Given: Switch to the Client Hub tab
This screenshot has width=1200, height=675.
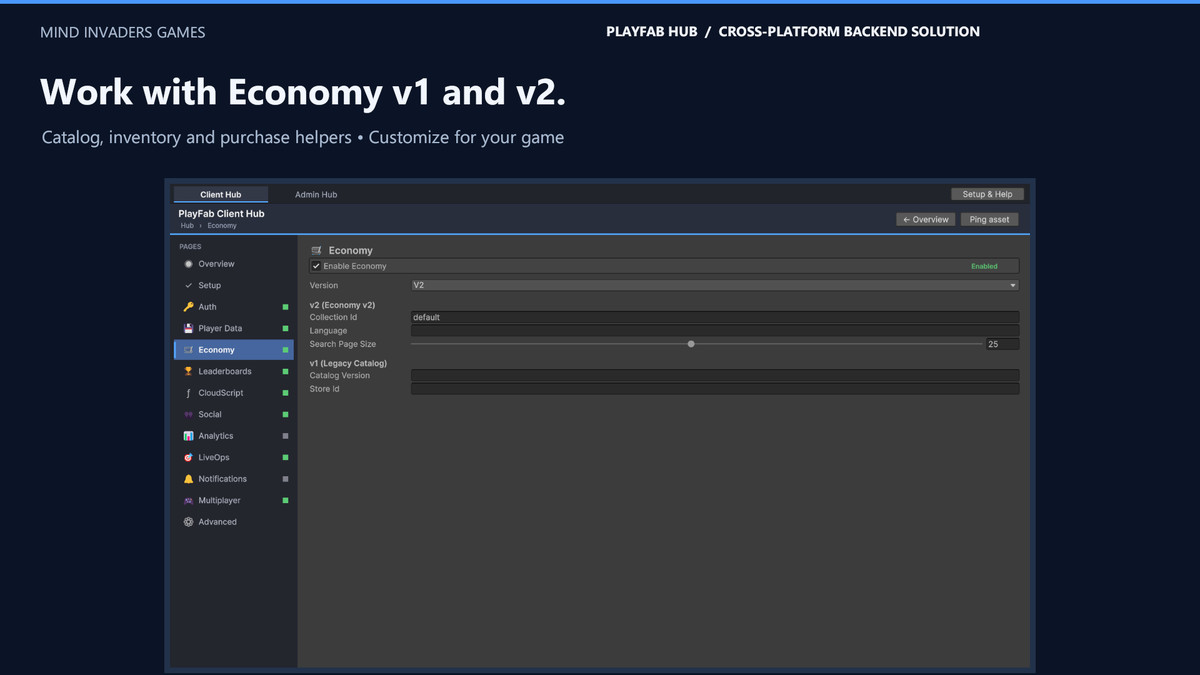Looking at the screenshot, I should coord(220,194).
